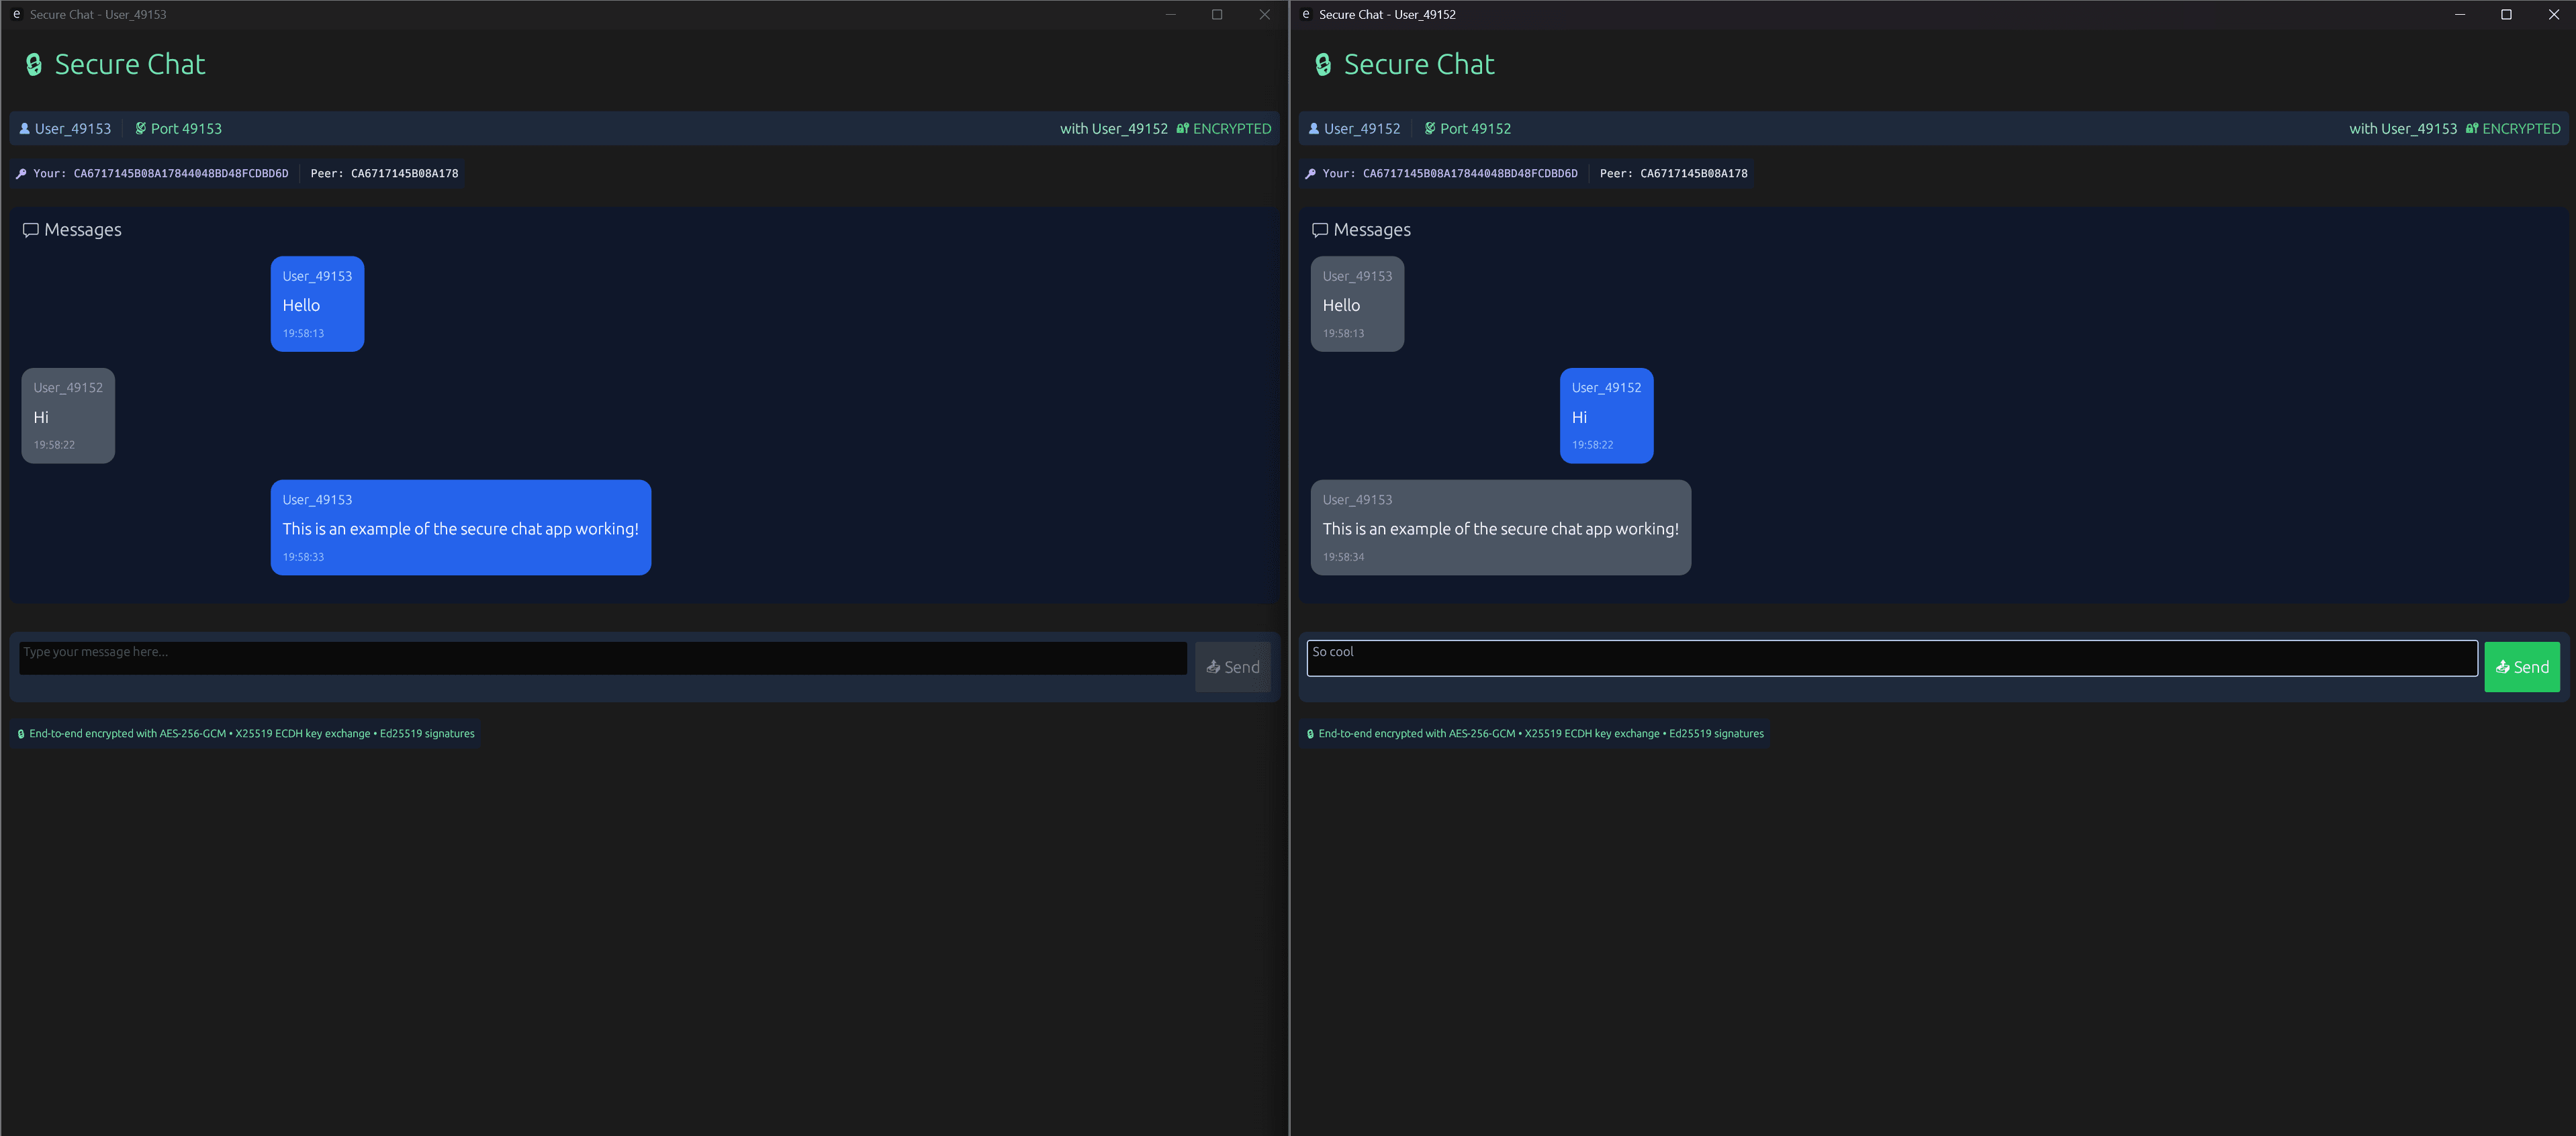The height and width of the screenshot is (1136, 2576).
Task: Click the Messages speech bubble icon in left window
Action: tap(31, 229)
